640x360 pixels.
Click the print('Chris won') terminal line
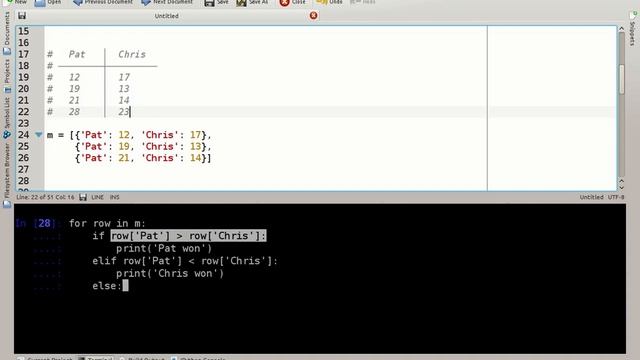pos(170,273)
